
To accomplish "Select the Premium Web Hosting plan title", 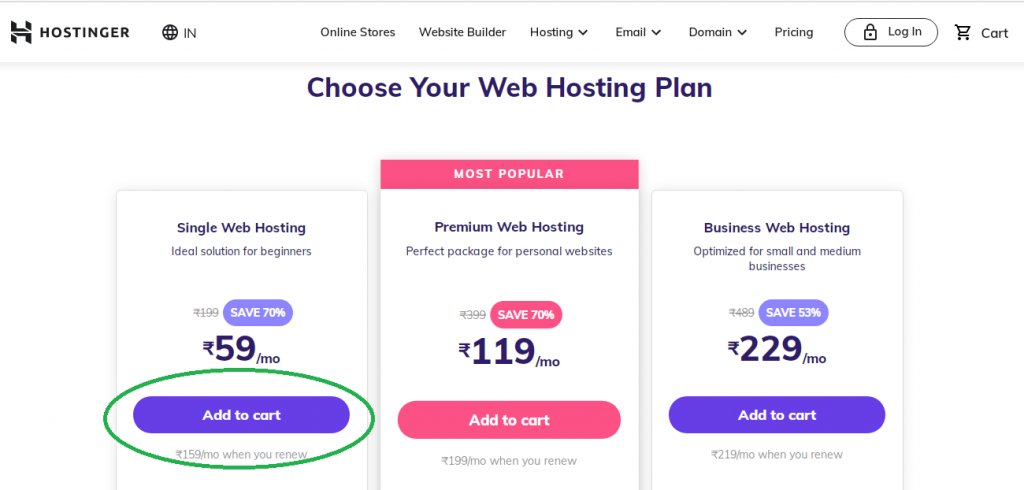I will (509, 227).
